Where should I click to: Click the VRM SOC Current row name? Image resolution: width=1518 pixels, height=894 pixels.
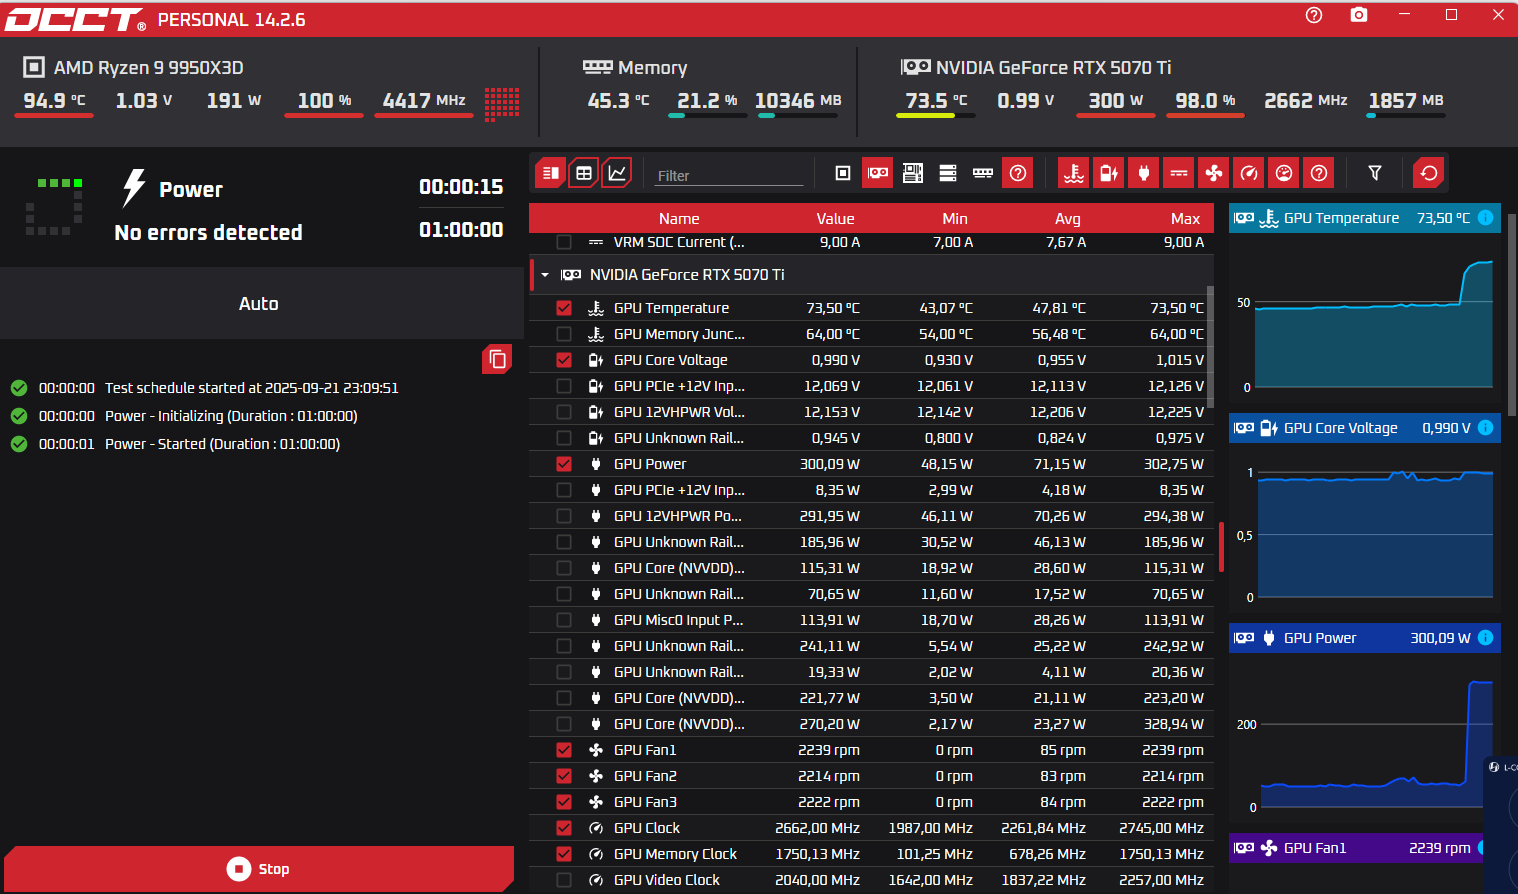pyautogui.click(x=679, y=242)
